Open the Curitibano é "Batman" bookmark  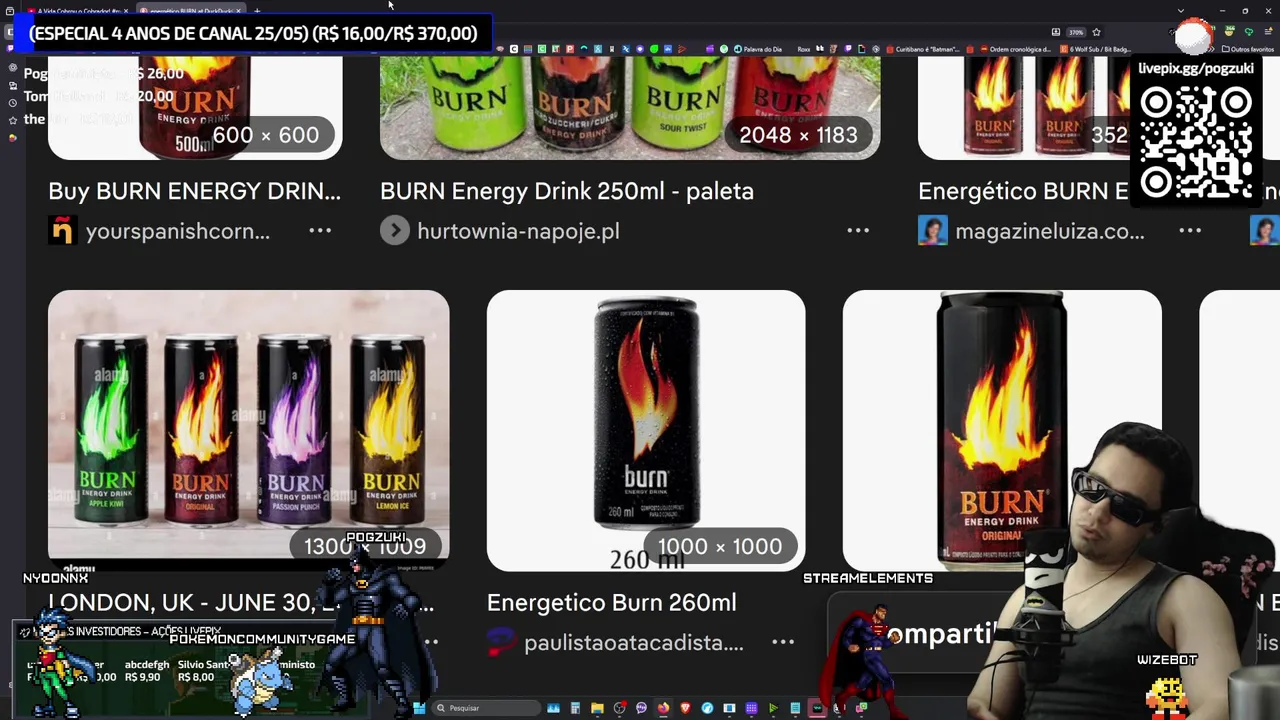coord(923,49)
